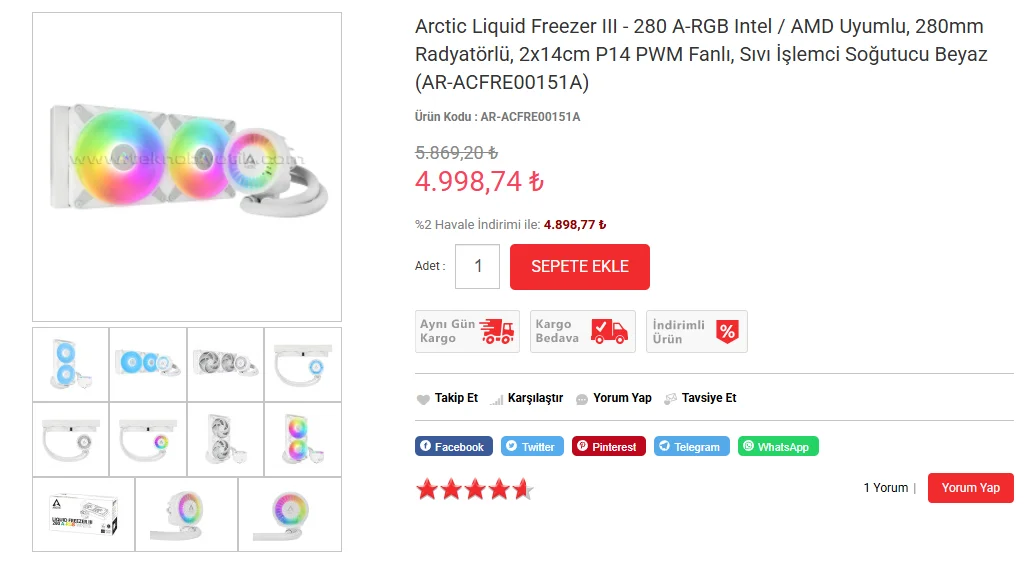The width and height of the screenshot is (1024, 565).
Task: Open the 1 Yorum reviews link
Action: [x=885, y=488]
